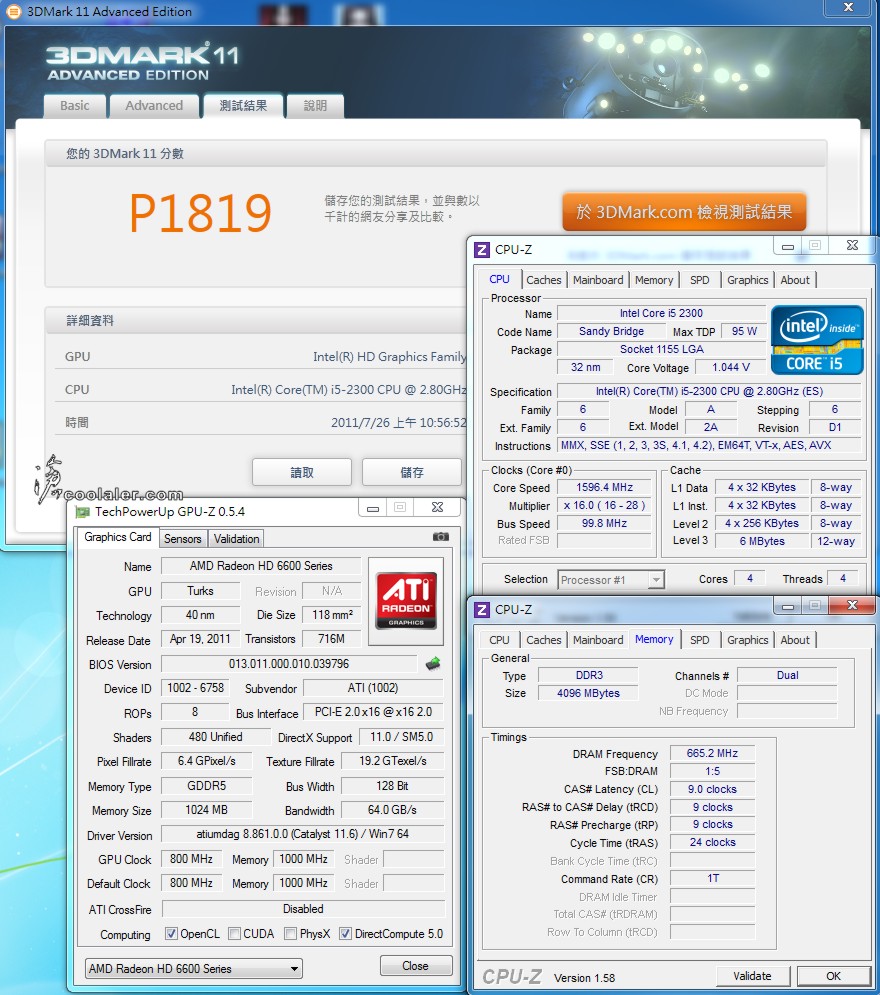Open the Caches tab in upper CPU-Z window
The image size is (880, 995).
[544, 280]
